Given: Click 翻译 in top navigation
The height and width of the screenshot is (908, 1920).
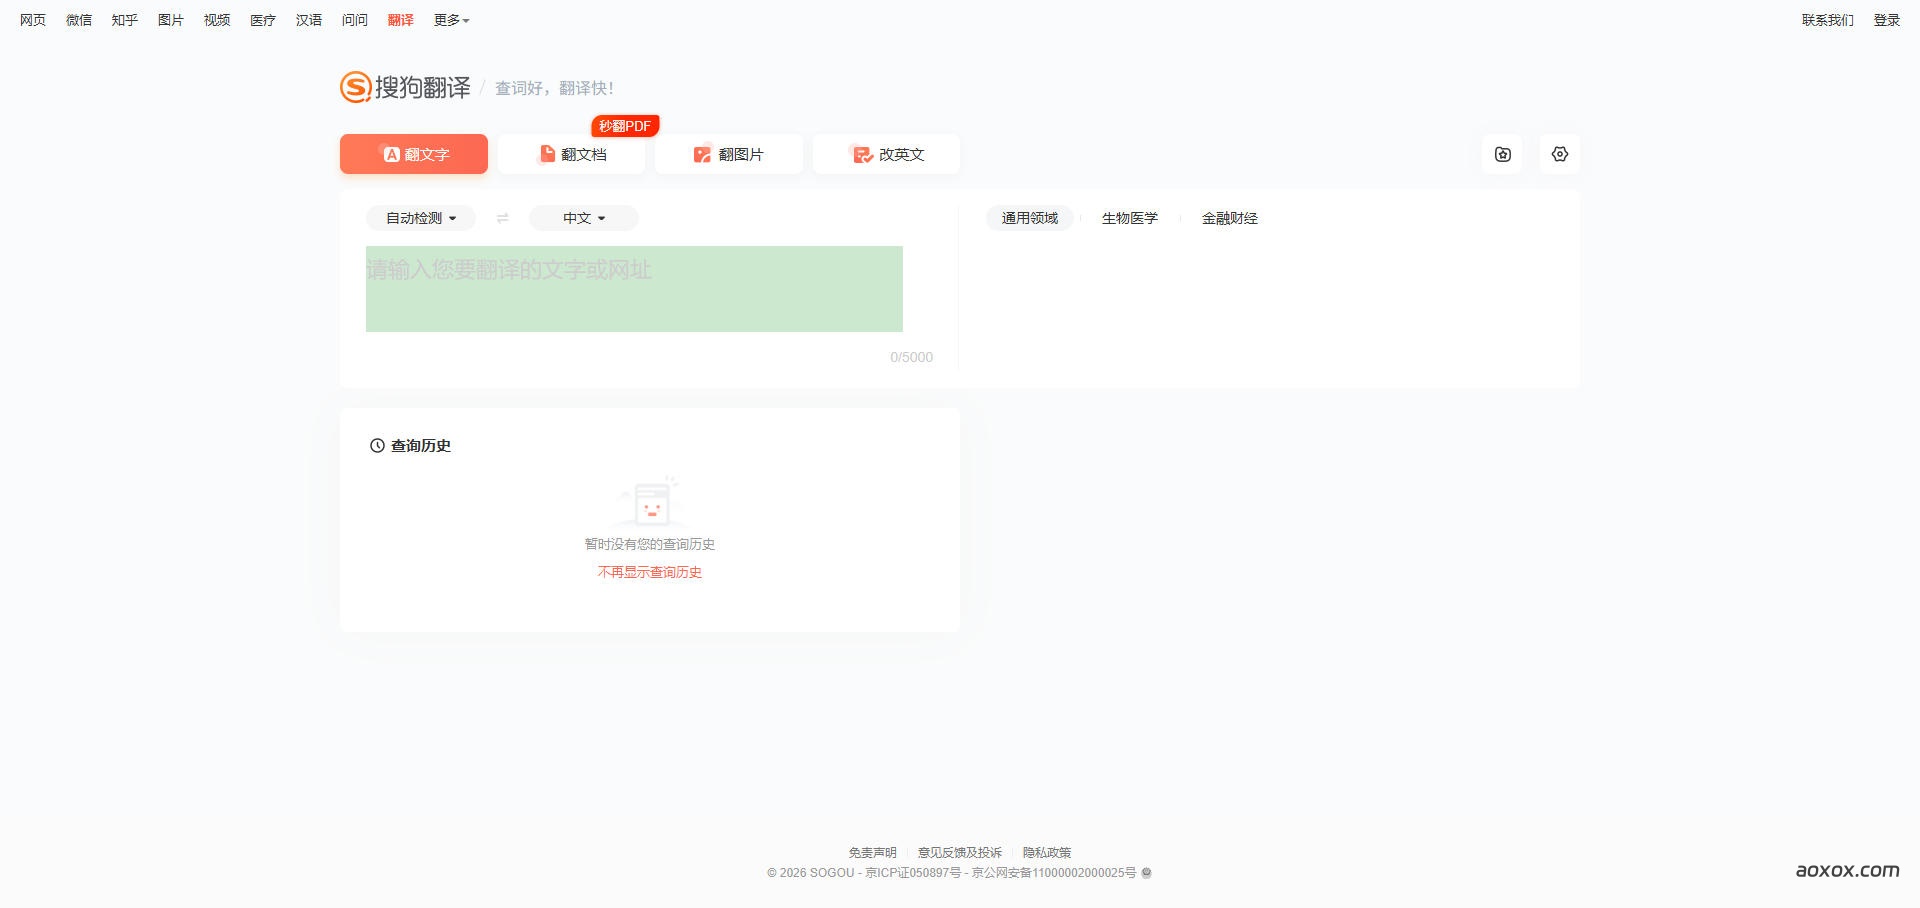Looking at the screenshot, I should [x=401, y=20].
